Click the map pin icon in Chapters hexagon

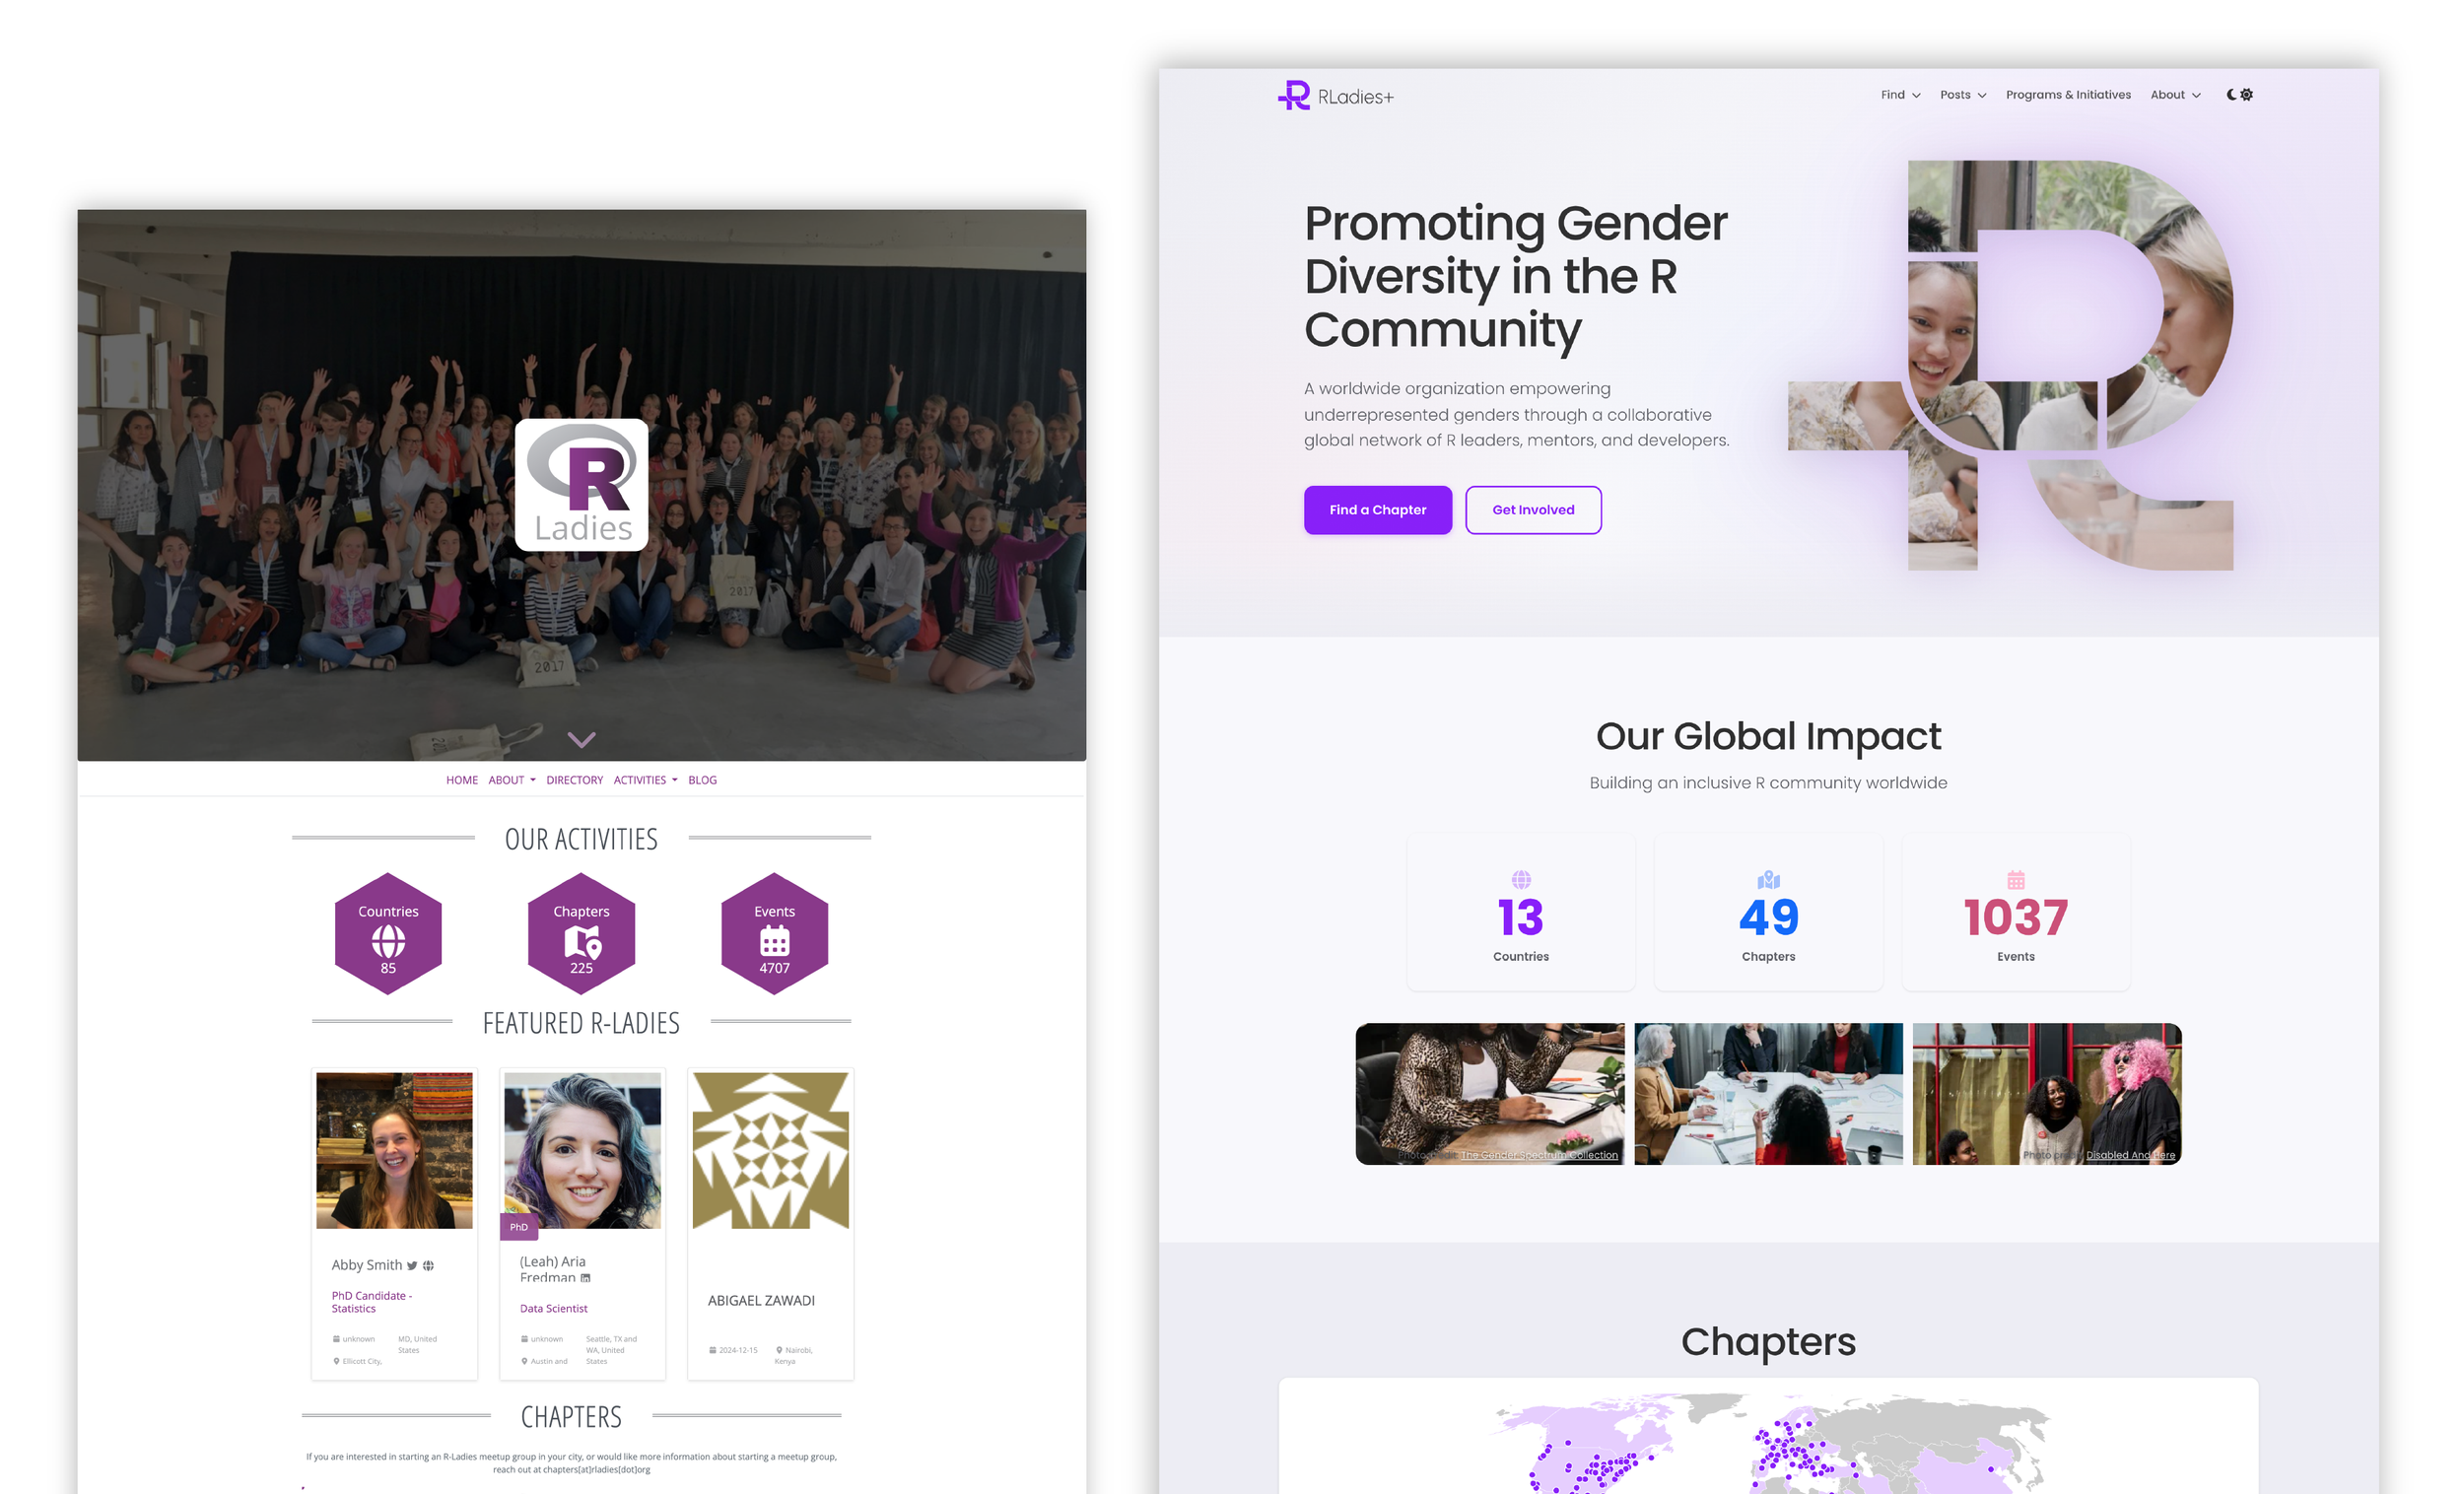point(582,942)
